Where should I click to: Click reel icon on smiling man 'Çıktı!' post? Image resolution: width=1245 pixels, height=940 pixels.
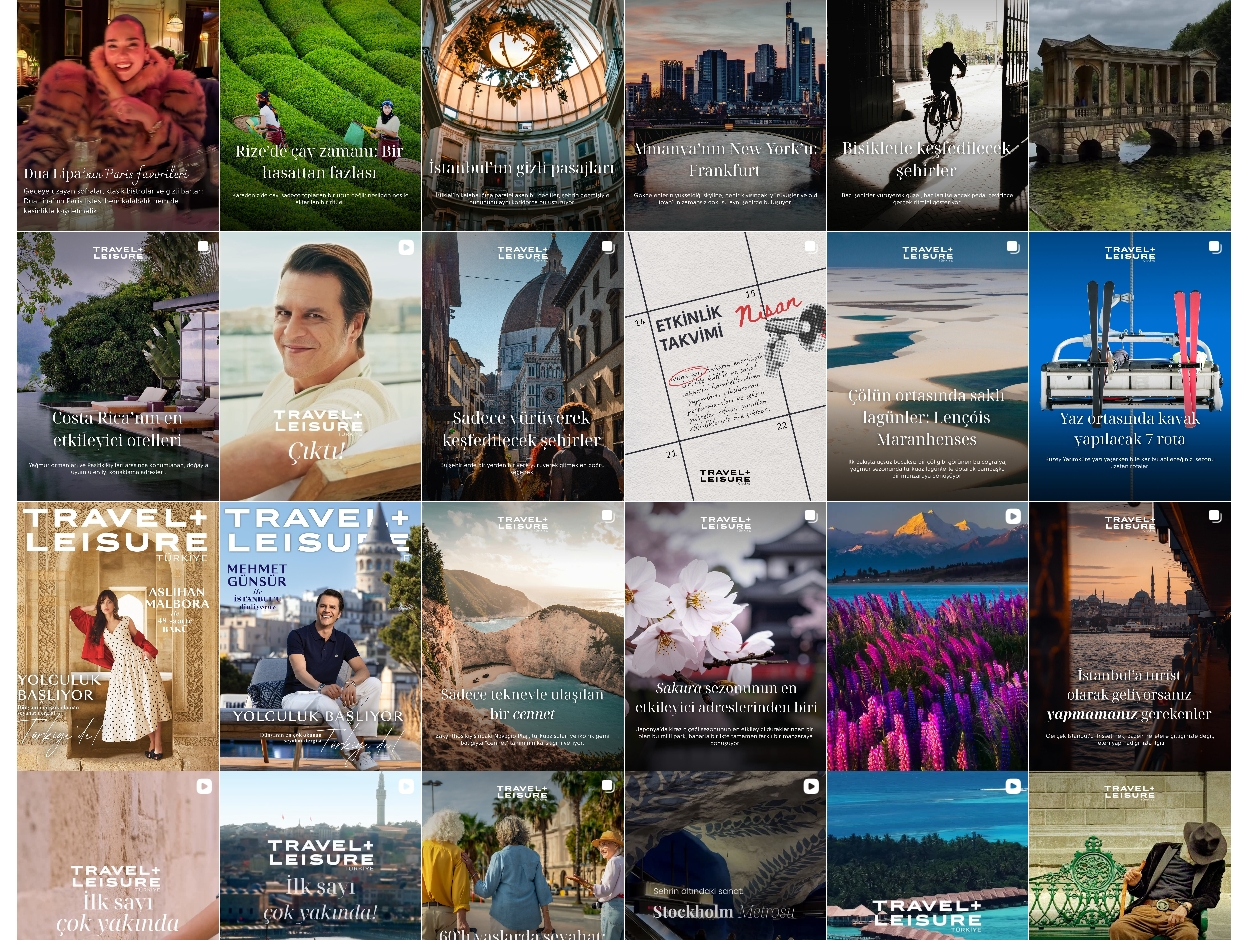pyautogui.click(x=406, y=247)
